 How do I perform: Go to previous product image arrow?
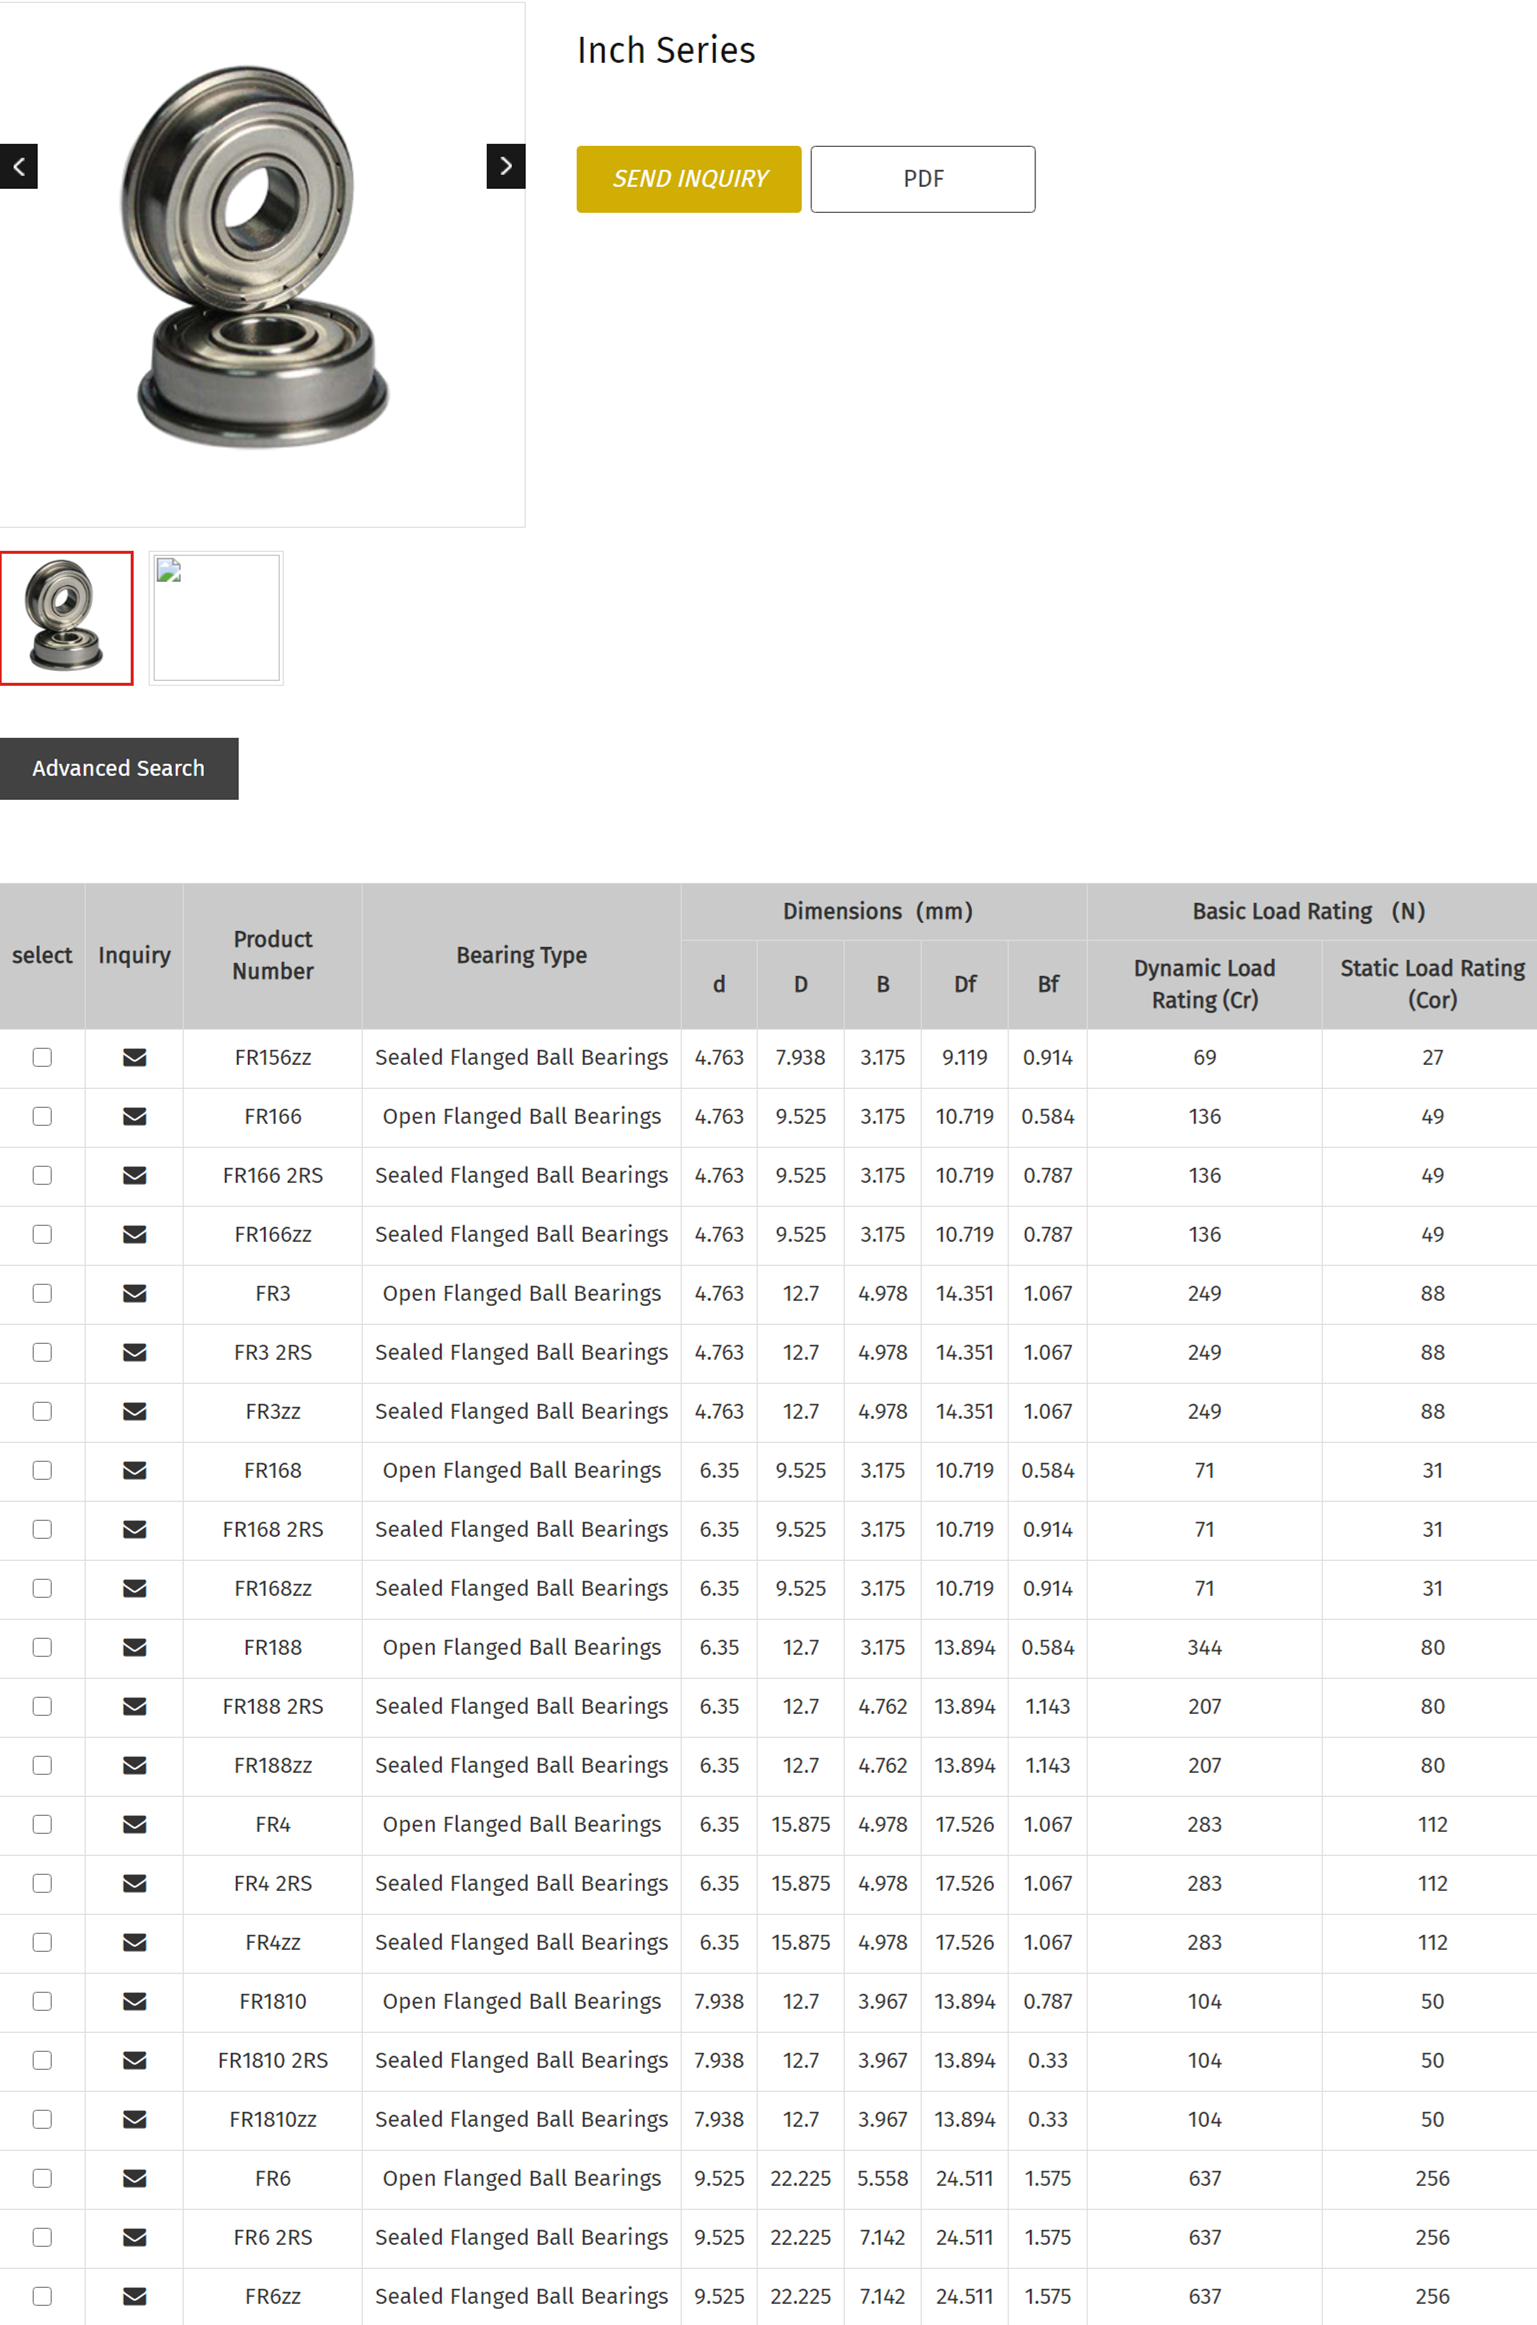(19, 166)
